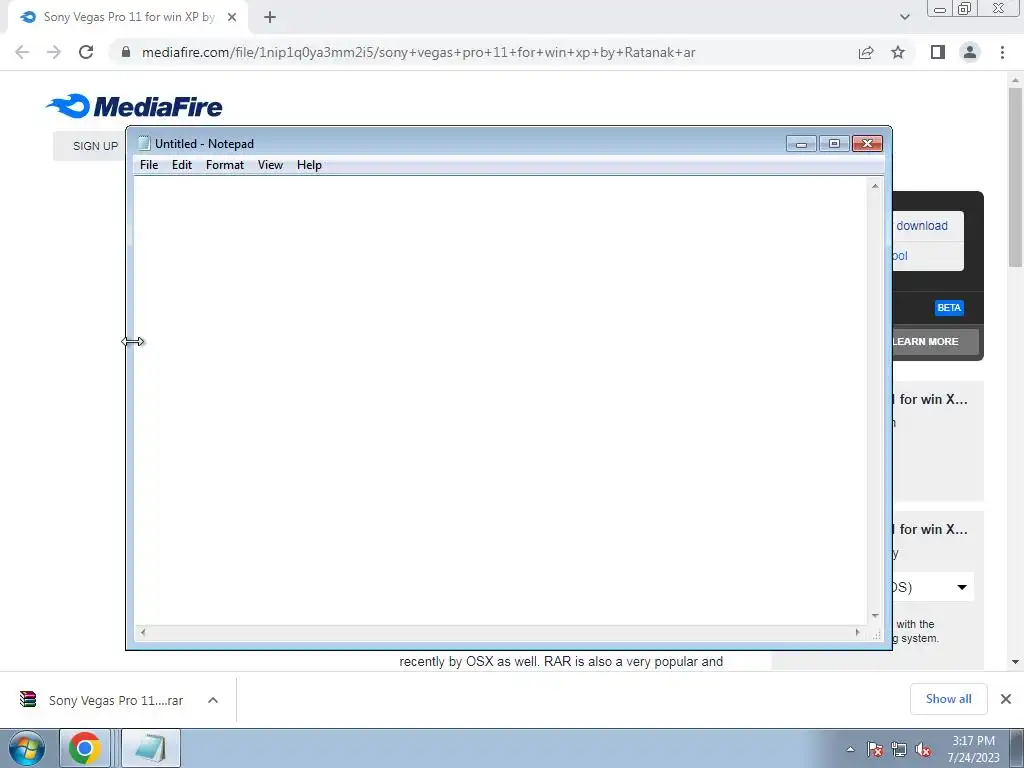Click inside the Notepad text area
This screenshot has height=768, width=1024.
[x=501, y=400]
